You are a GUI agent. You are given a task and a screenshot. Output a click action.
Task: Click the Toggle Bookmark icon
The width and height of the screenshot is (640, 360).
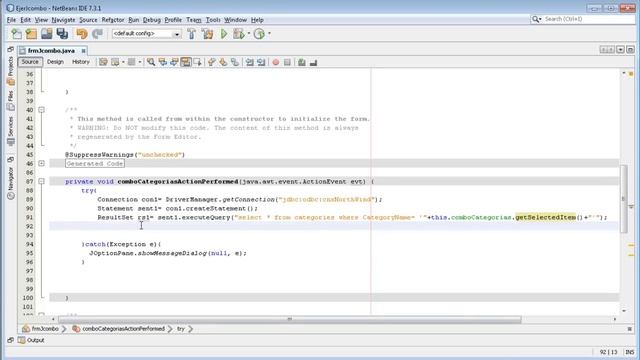pyautogui.click(x=235, y=62)
